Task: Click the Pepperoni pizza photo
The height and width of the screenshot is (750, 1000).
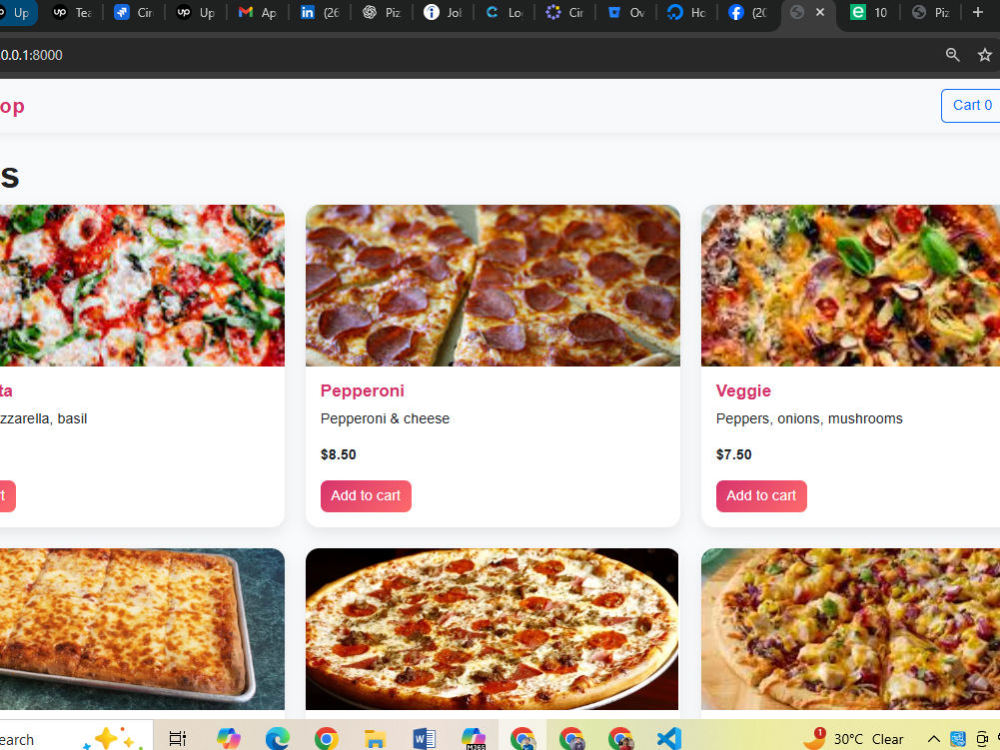Action: 492,285
